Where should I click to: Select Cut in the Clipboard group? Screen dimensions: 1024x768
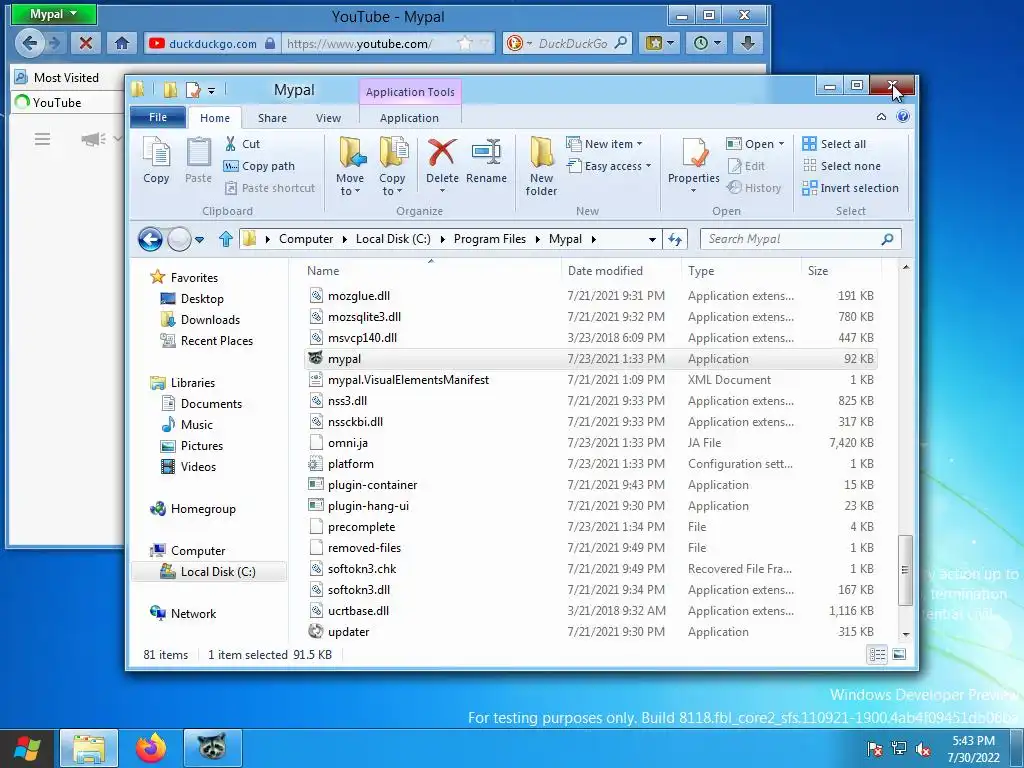coord(242,144)
